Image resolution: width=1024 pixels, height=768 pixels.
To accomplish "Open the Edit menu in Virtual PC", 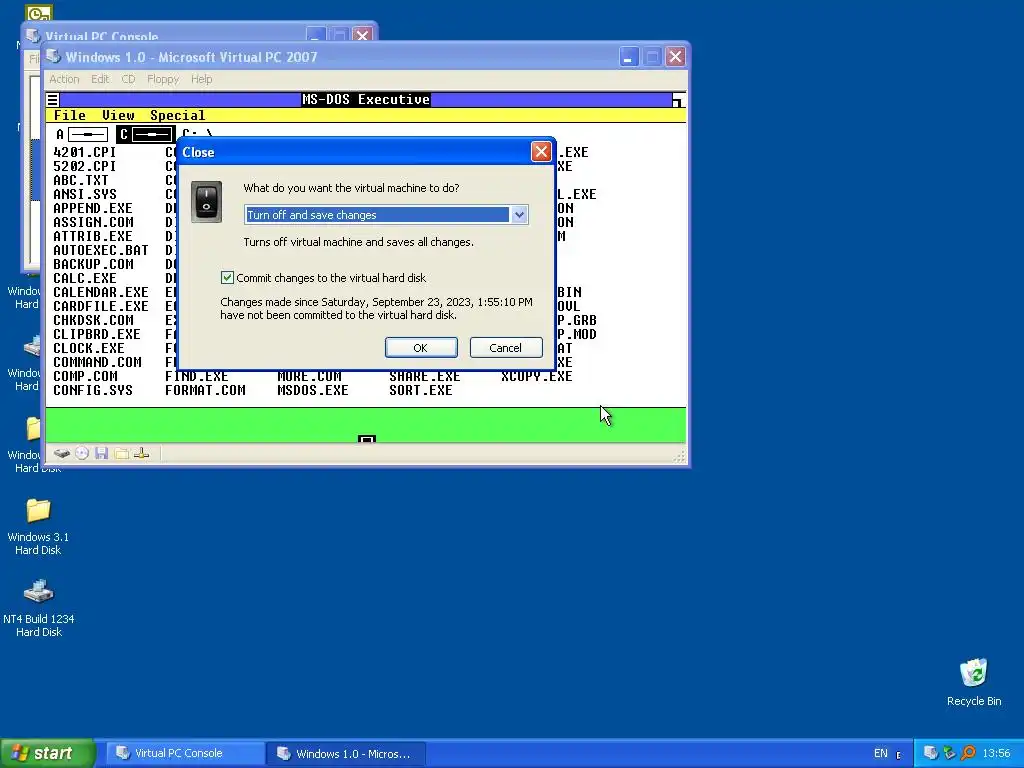I will tap(100, 79).
